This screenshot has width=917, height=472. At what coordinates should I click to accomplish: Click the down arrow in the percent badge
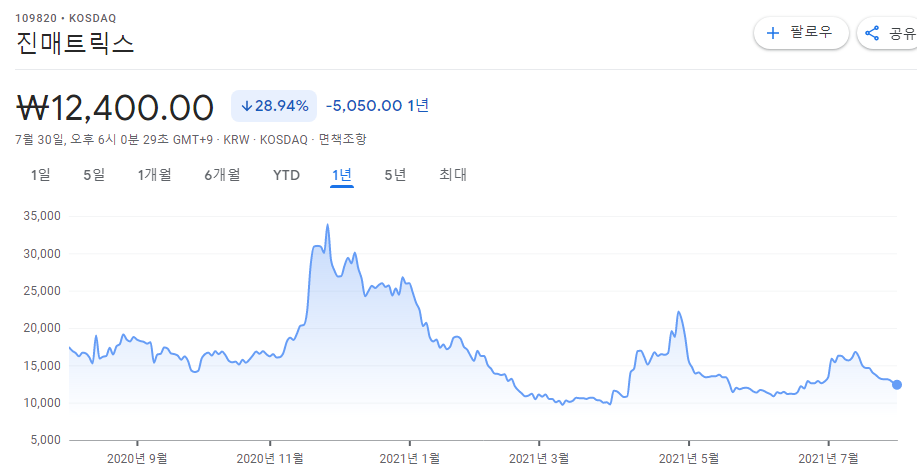click(247, 106)
